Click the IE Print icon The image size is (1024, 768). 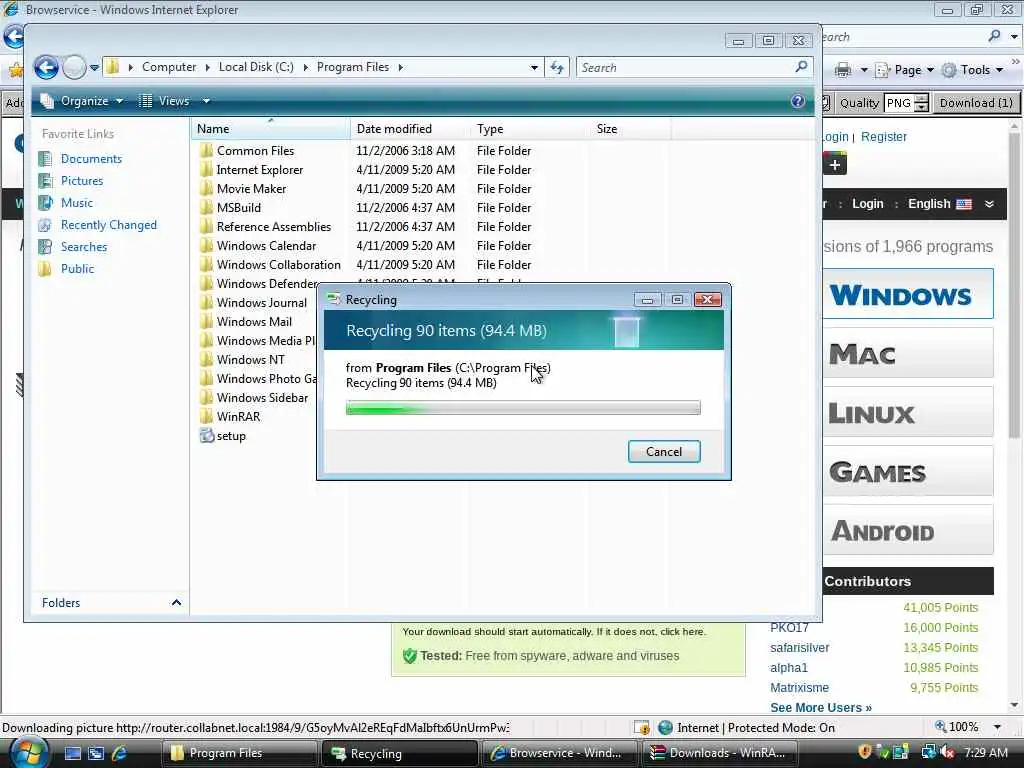point(843,70)
